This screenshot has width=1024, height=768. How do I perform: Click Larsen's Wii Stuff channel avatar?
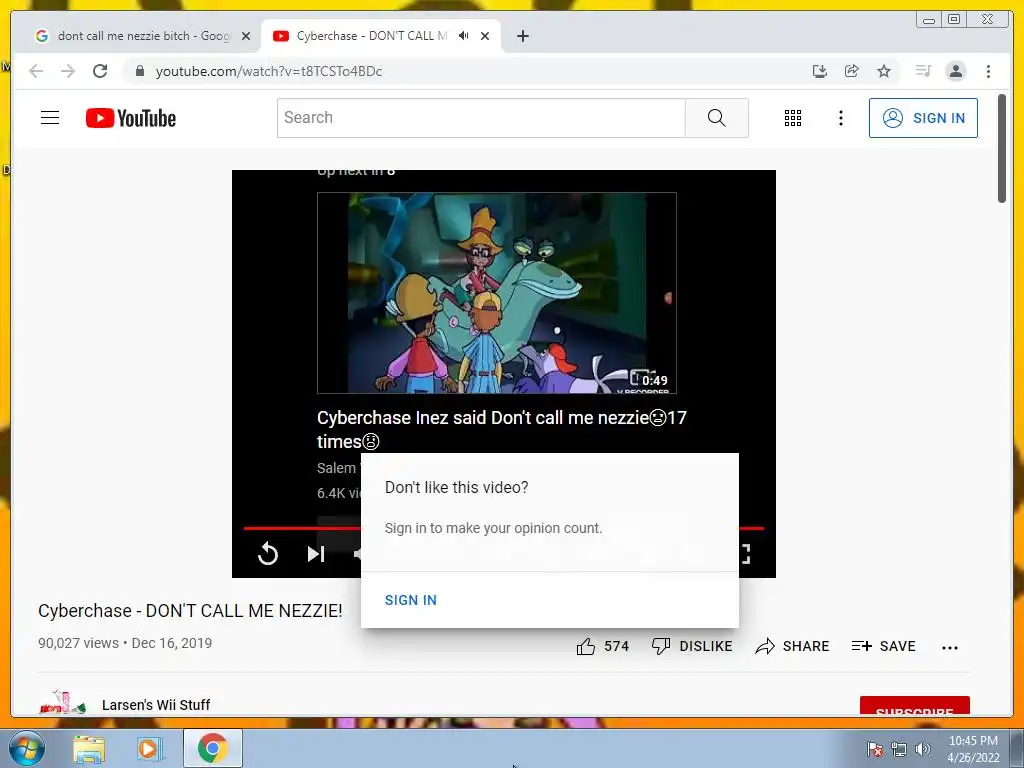[62, 703]
